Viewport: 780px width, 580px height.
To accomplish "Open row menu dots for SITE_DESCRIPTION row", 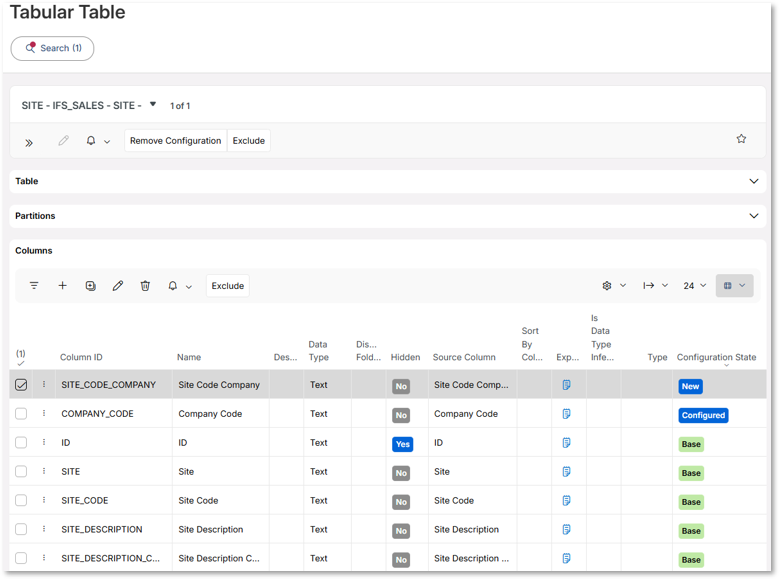I will [44, 528].
